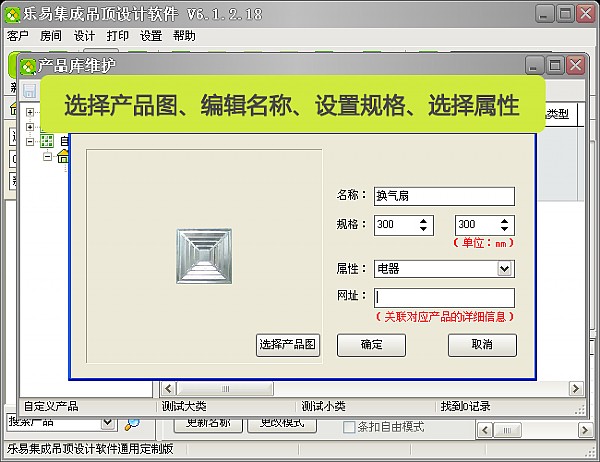The image size is (600, 462).
Task: Click the 取消 button
Action: [483, 345]
